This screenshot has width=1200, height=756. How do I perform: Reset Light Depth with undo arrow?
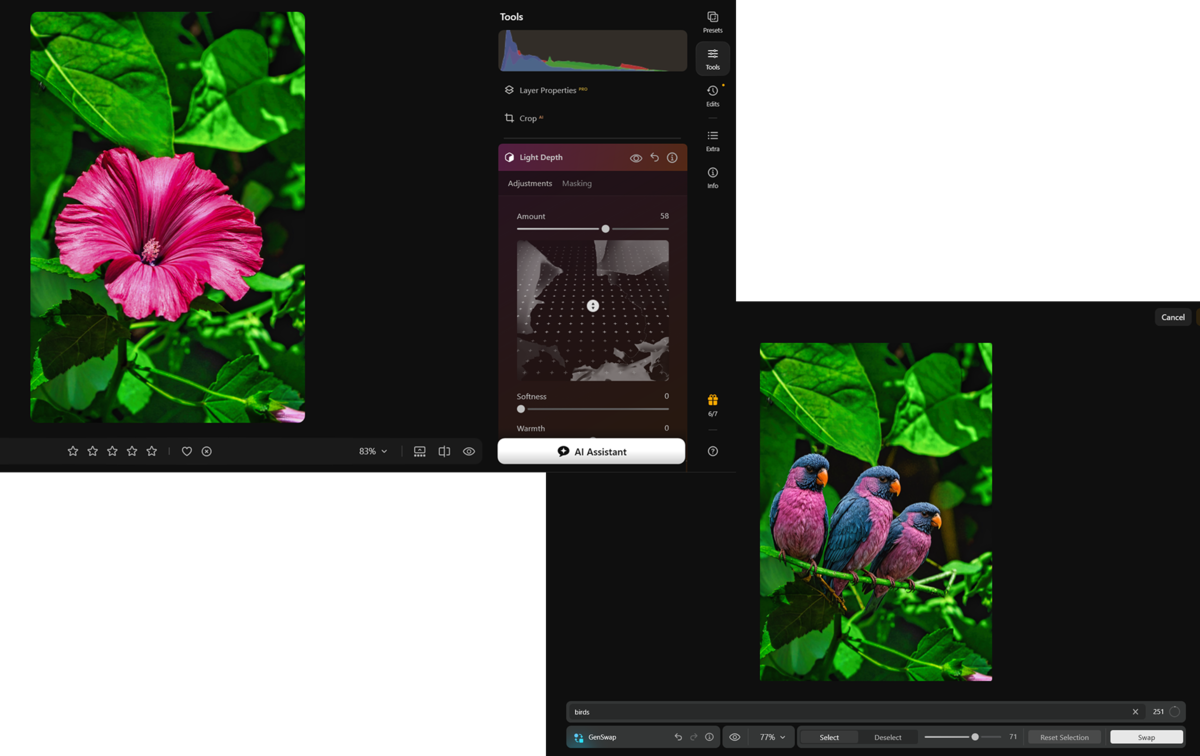pyautogui.click(x=654, y=157)
